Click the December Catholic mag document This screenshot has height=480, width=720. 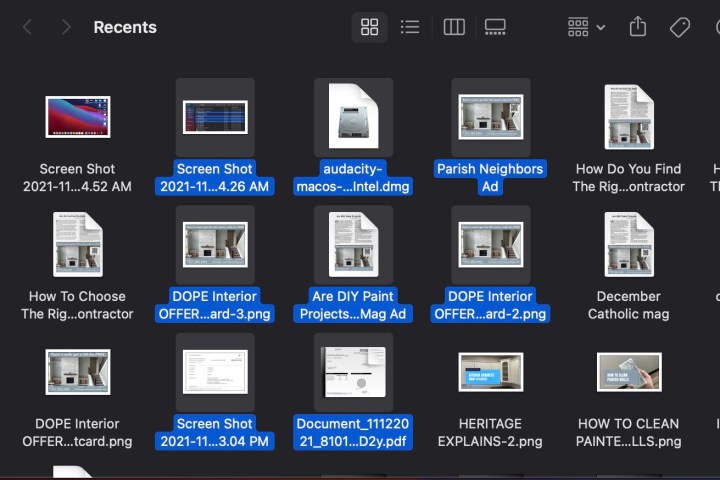pos(628,245)
